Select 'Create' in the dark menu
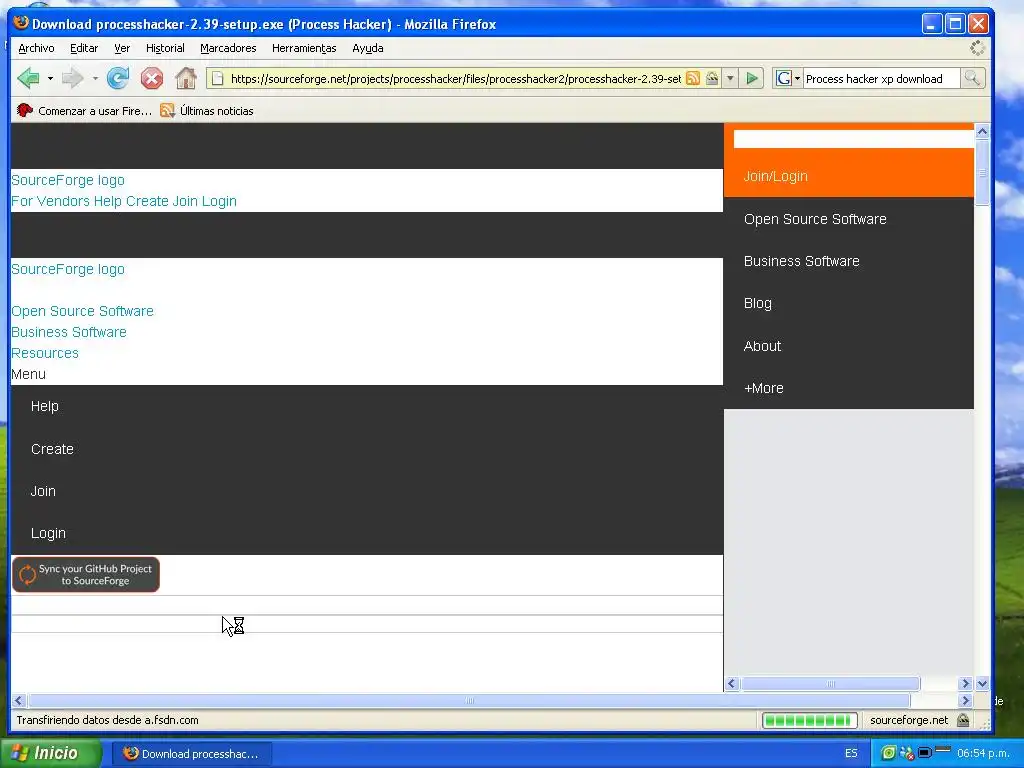1024x768 pixels. pos(52,449)
